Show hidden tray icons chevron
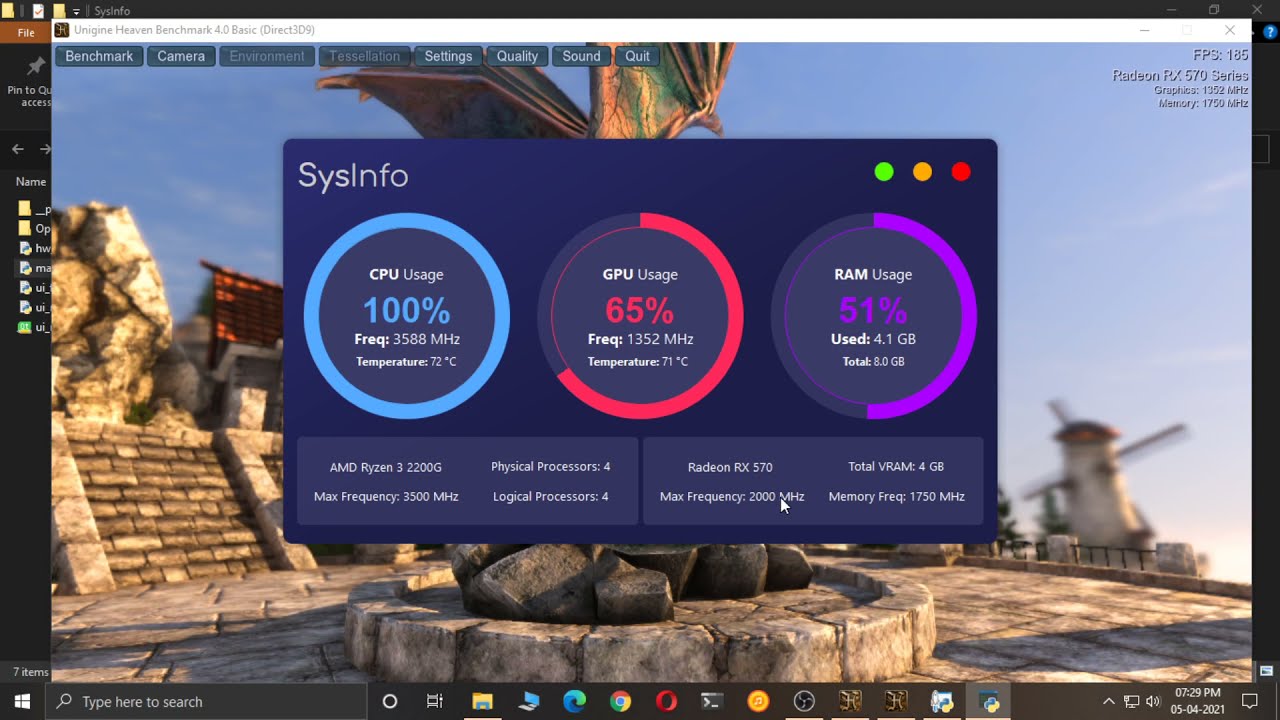This screenshot has width=1280, height=720. [x=1108, y=701]
